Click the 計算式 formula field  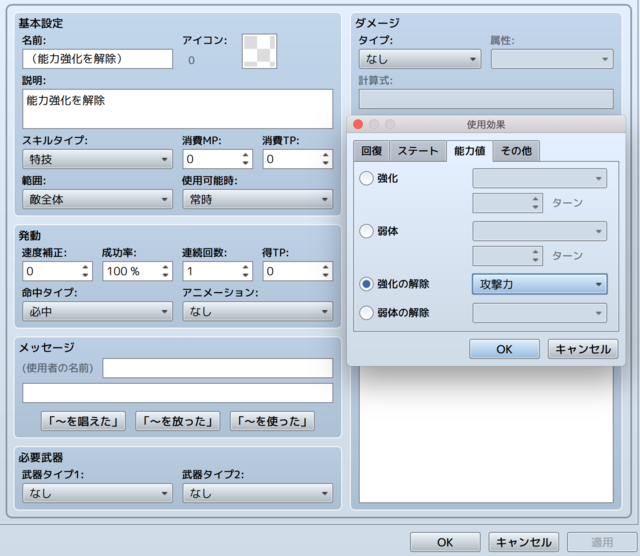[x=486, y=99]
